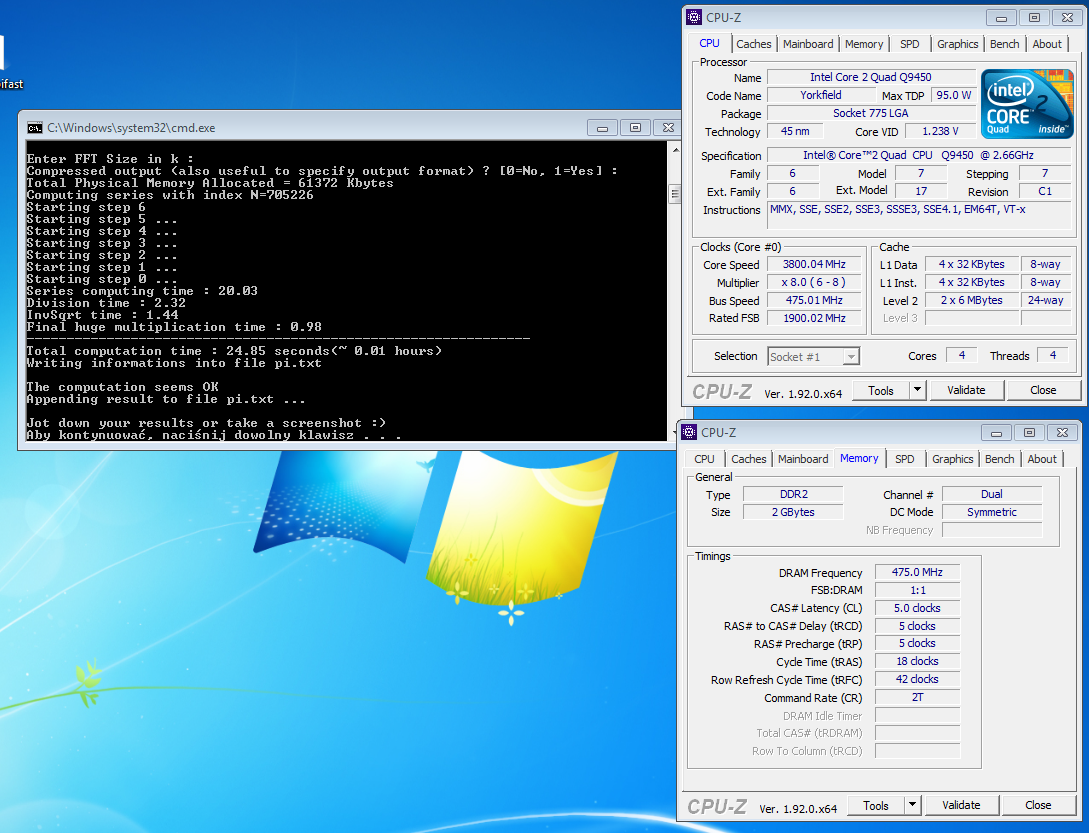Open Graphics tab in bottom CPU-Z window
1089x833 pixels.
click(952, 459)
